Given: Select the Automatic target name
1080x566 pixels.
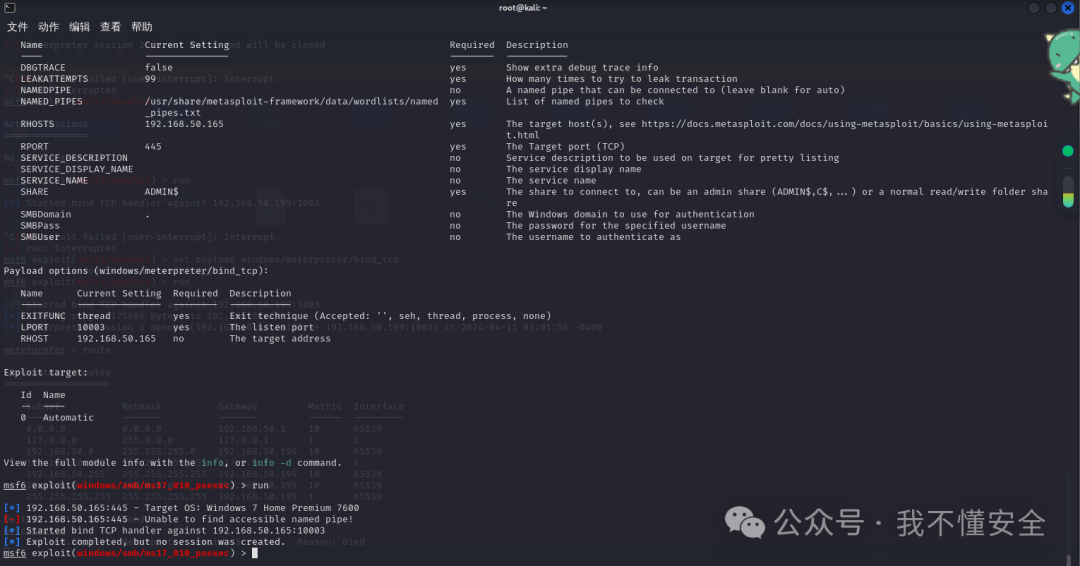Looking at the screenshot, I should coord(68,417).
